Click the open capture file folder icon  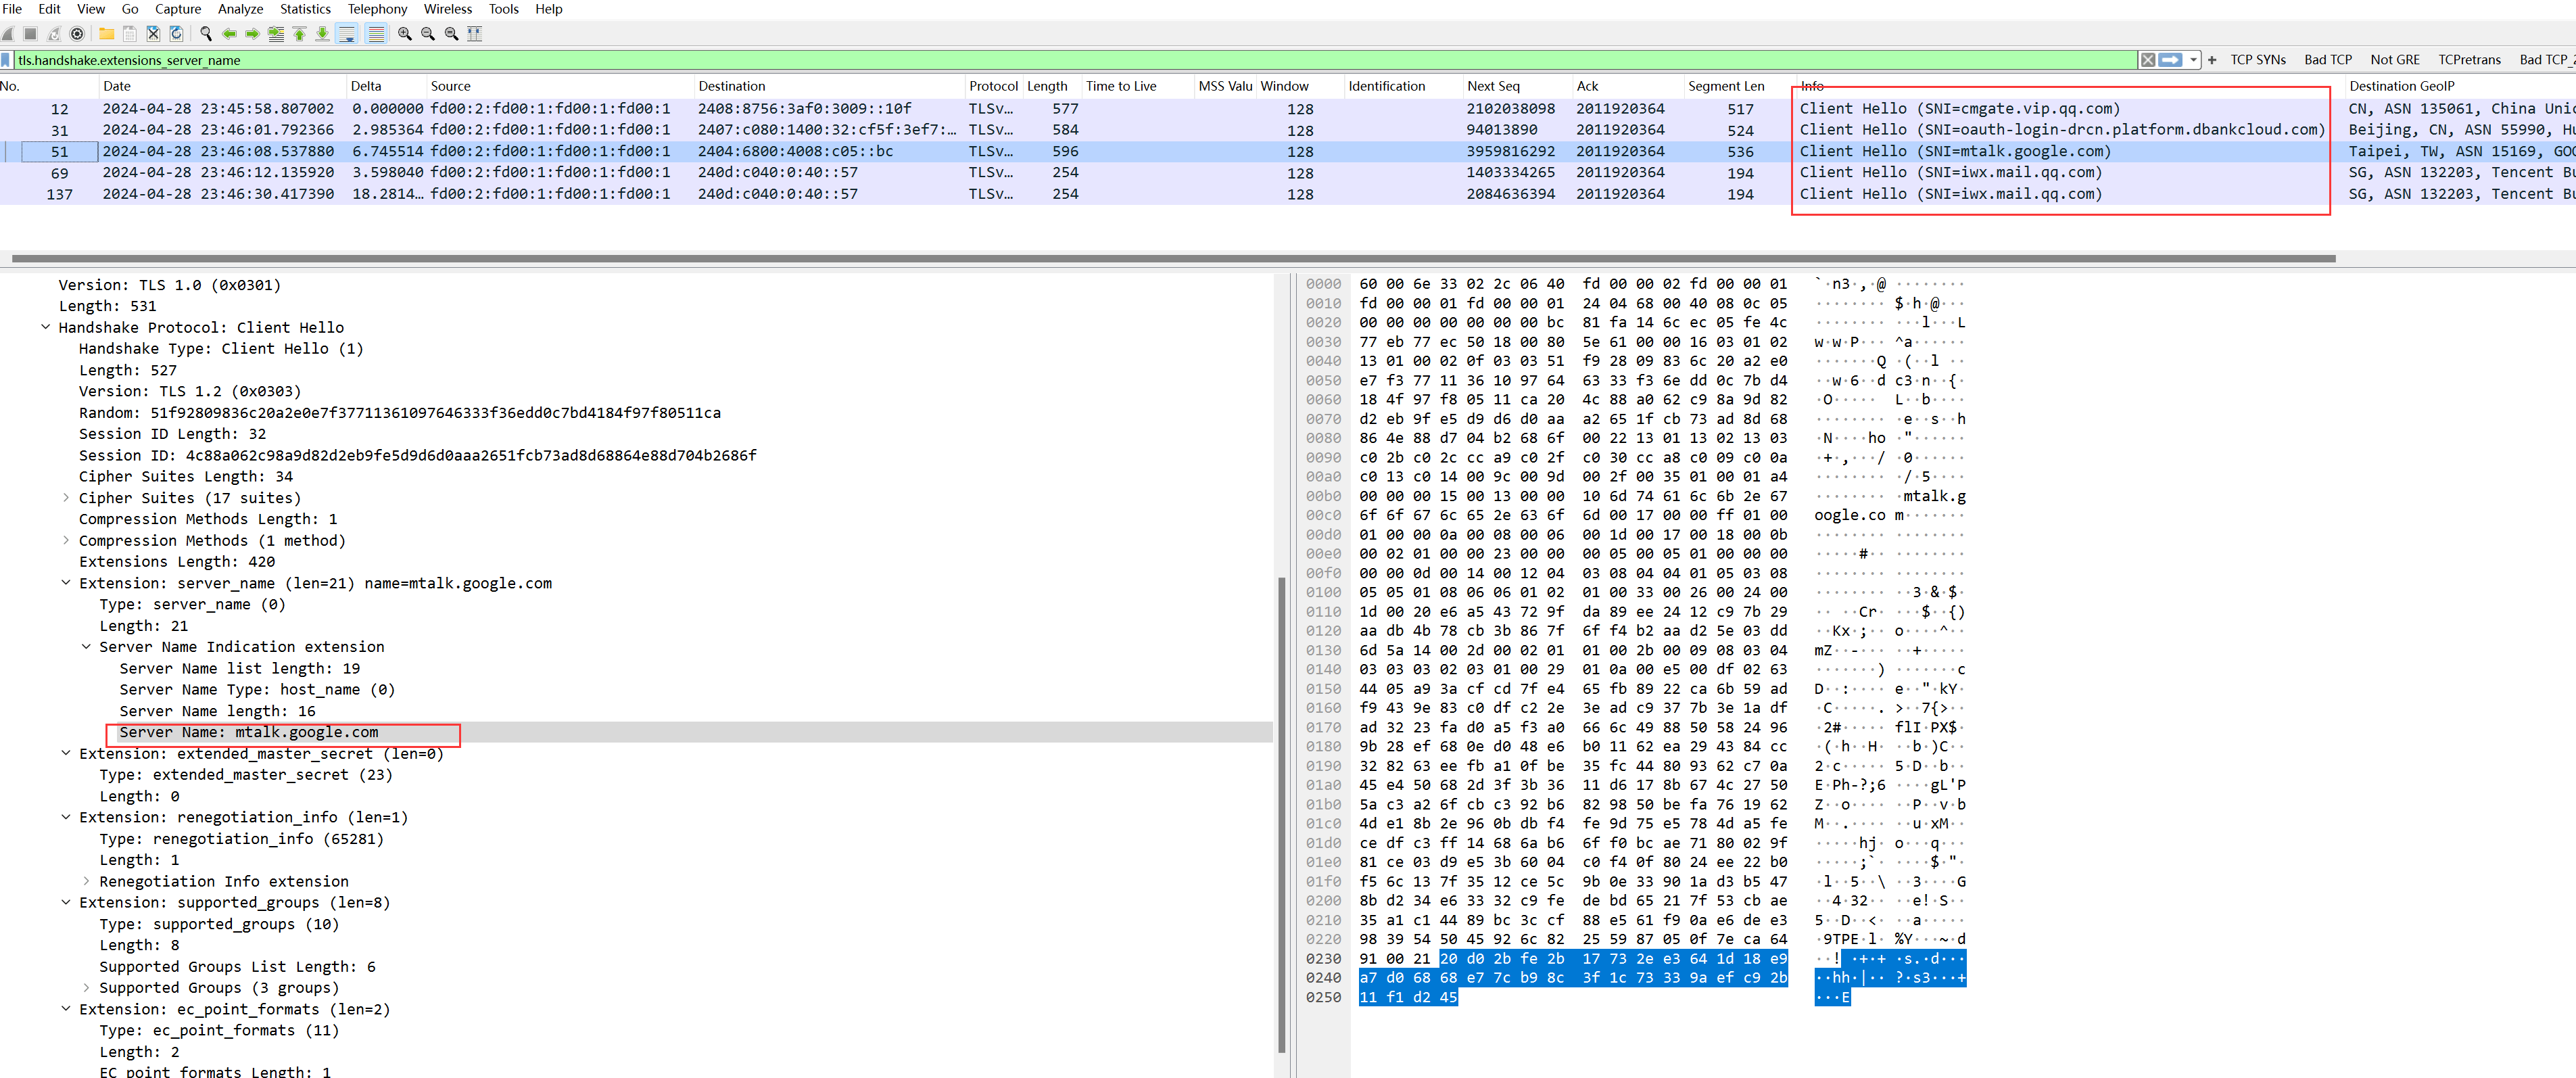click(106, 33)
